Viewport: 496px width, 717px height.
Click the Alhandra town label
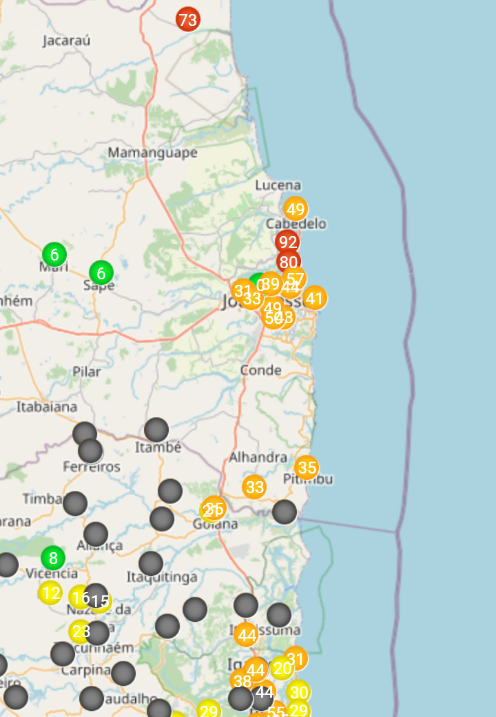point(258,457)
